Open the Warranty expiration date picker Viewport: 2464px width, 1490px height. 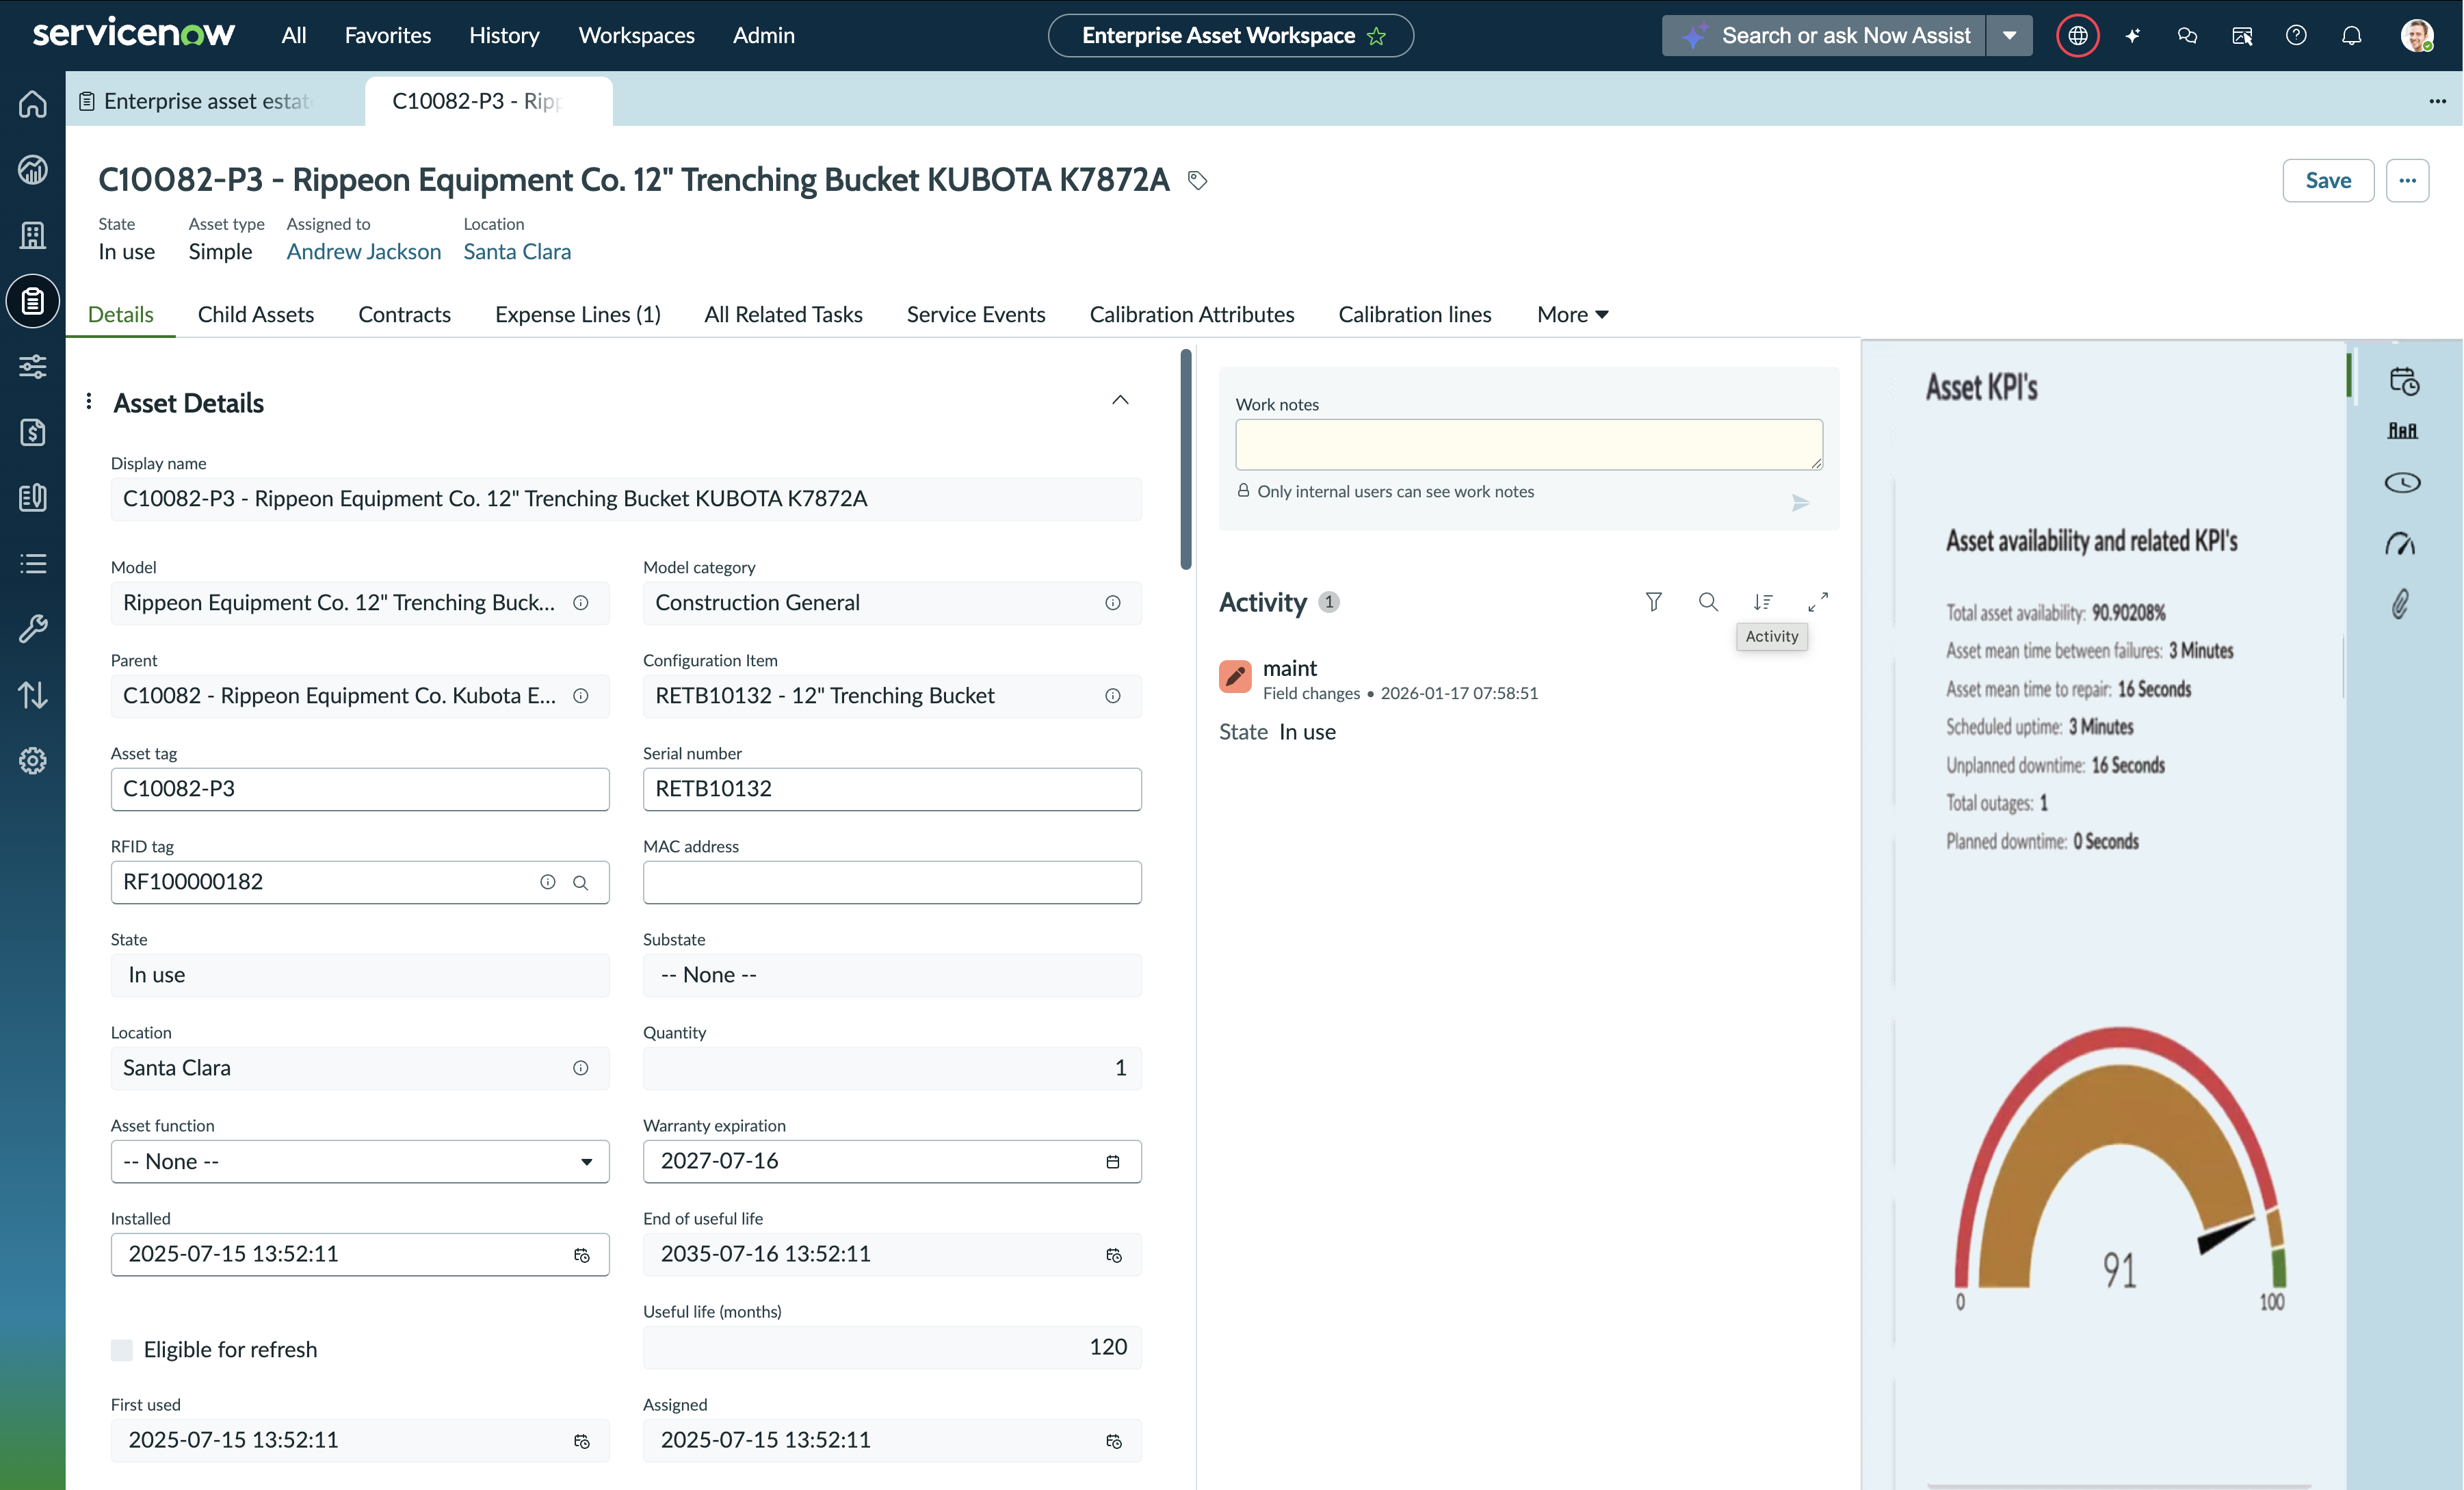1113,1161
